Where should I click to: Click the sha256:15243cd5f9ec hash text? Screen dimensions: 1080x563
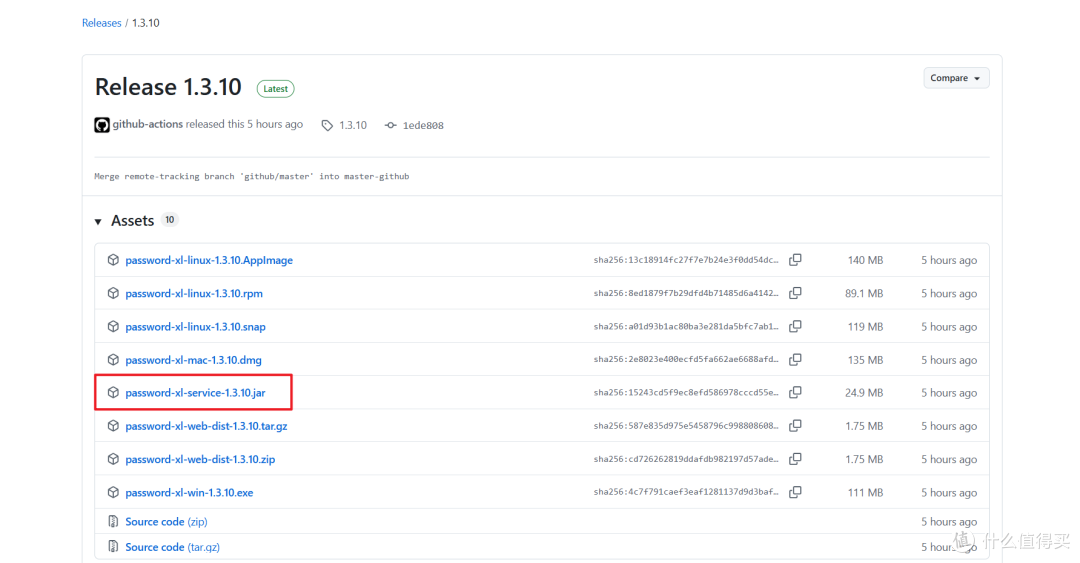tap(686, 392)
